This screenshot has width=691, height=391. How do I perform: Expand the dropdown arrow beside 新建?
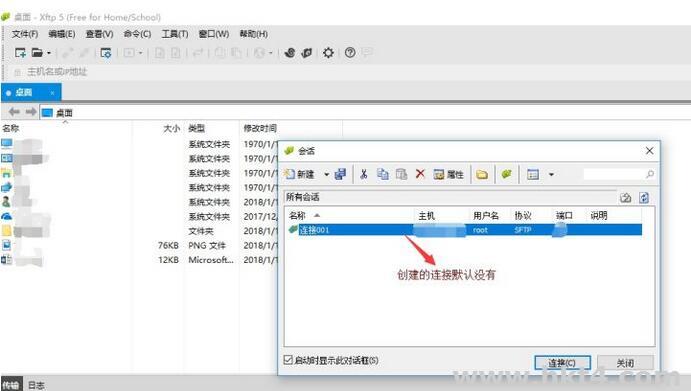pos(327,175)
